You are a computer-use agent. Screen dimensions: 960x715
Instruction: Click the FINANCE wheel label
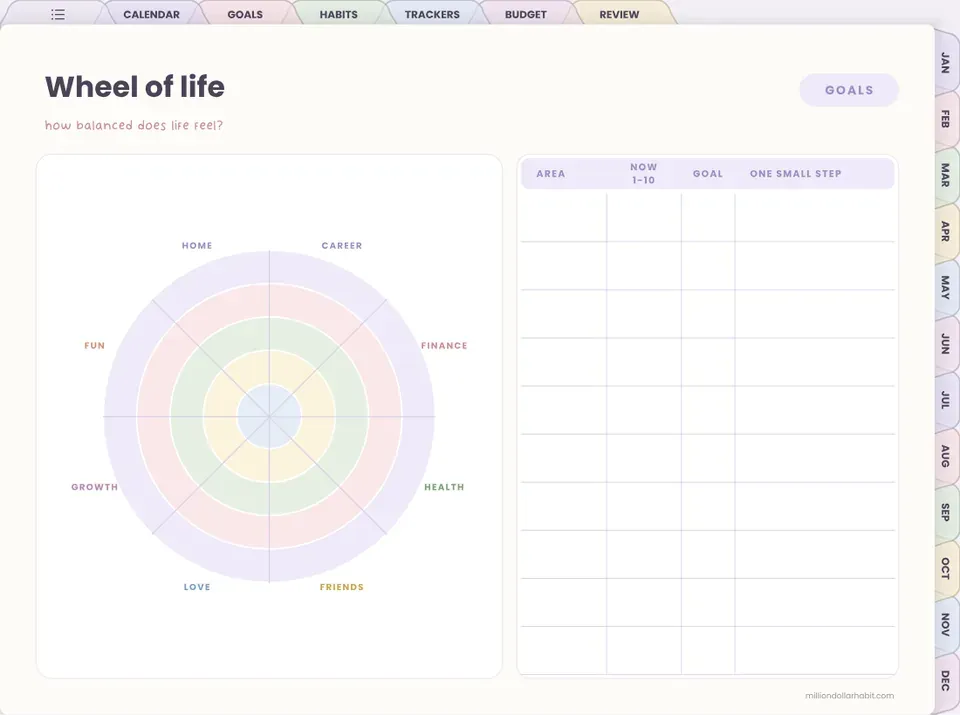pyautogui.click(x=444, y=346)
